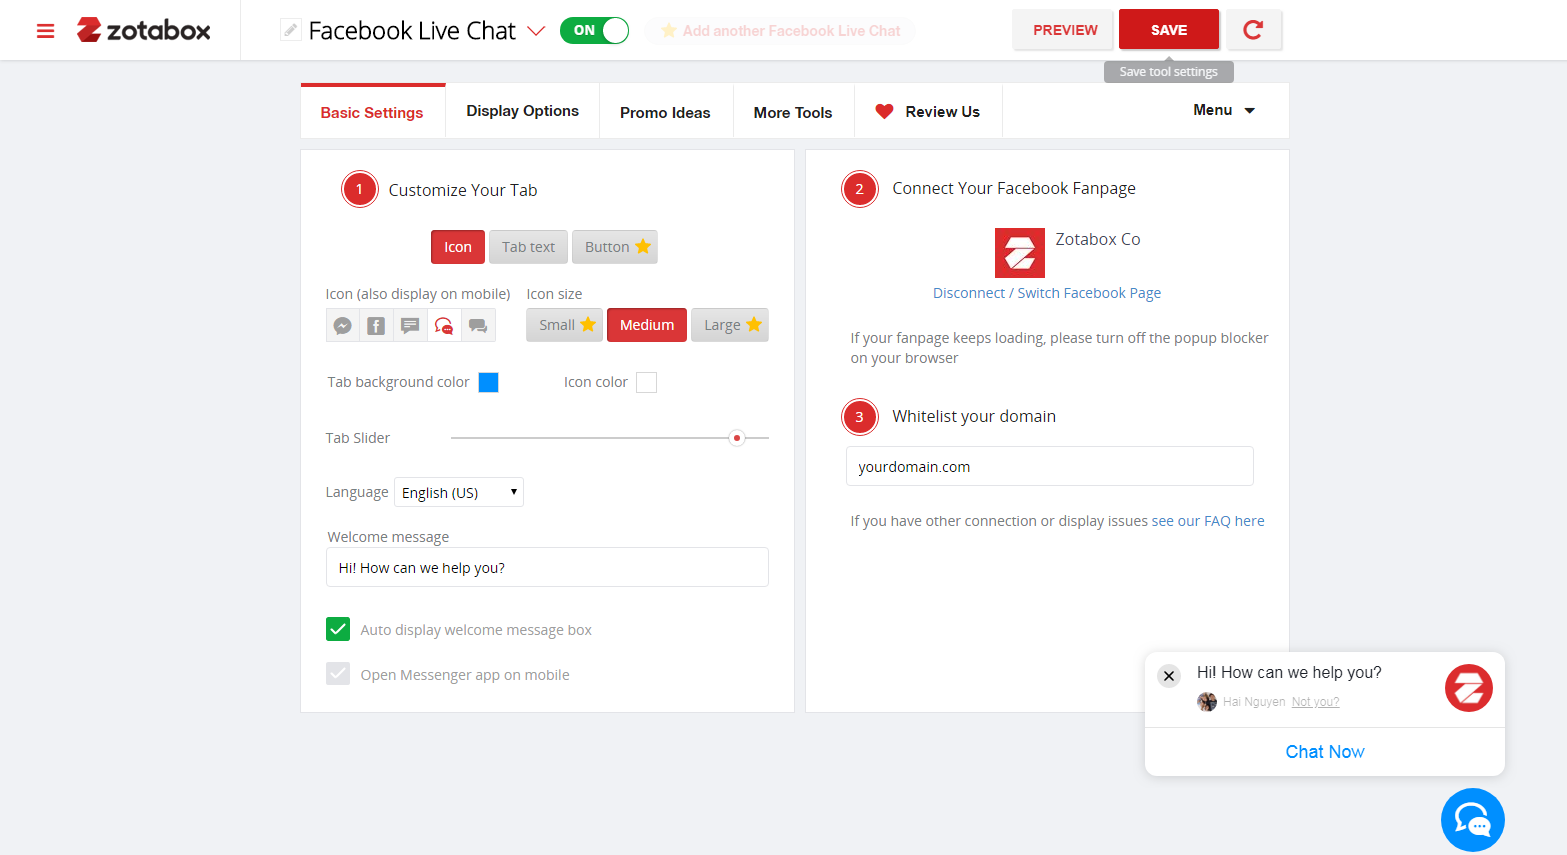Open the hamburger menu in the top-left corner

coord(45,30)
